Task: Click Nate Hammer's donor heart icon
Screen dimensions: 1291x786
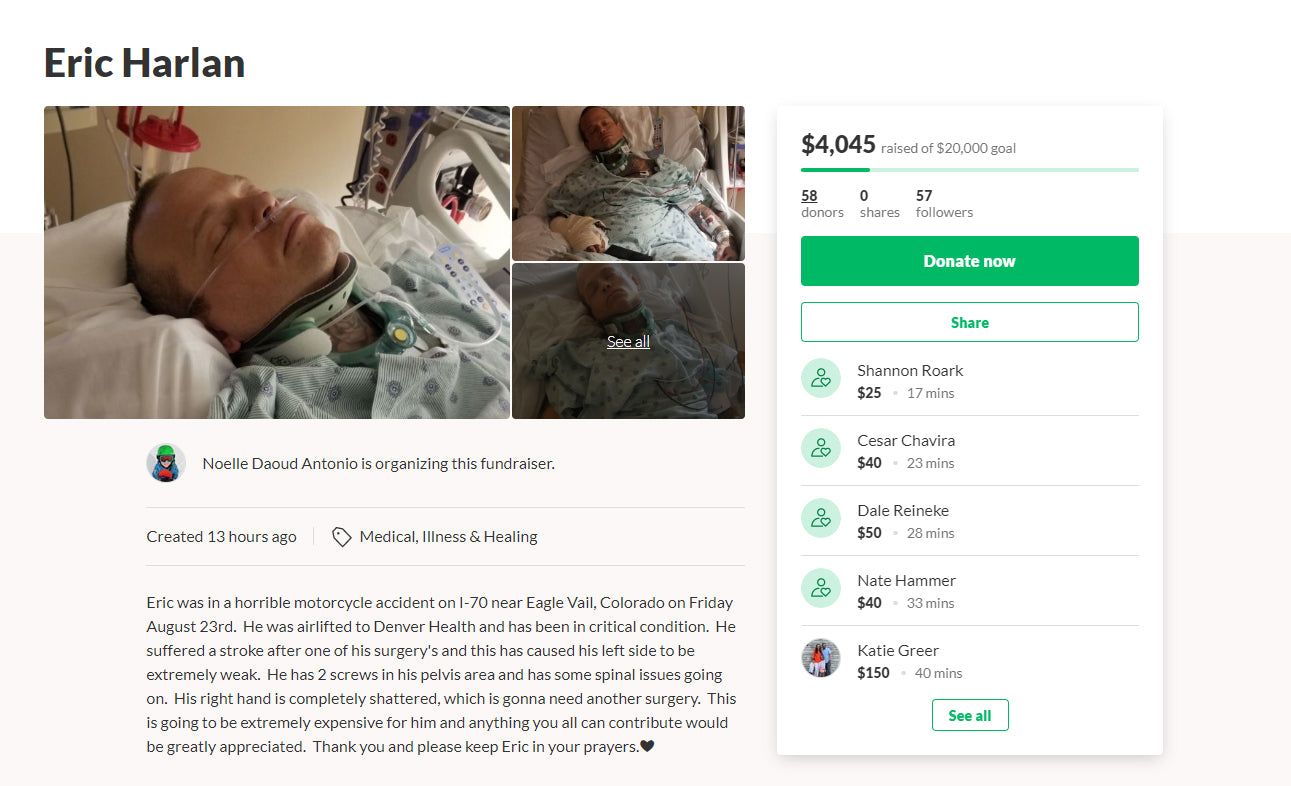Action: point(821,588)
